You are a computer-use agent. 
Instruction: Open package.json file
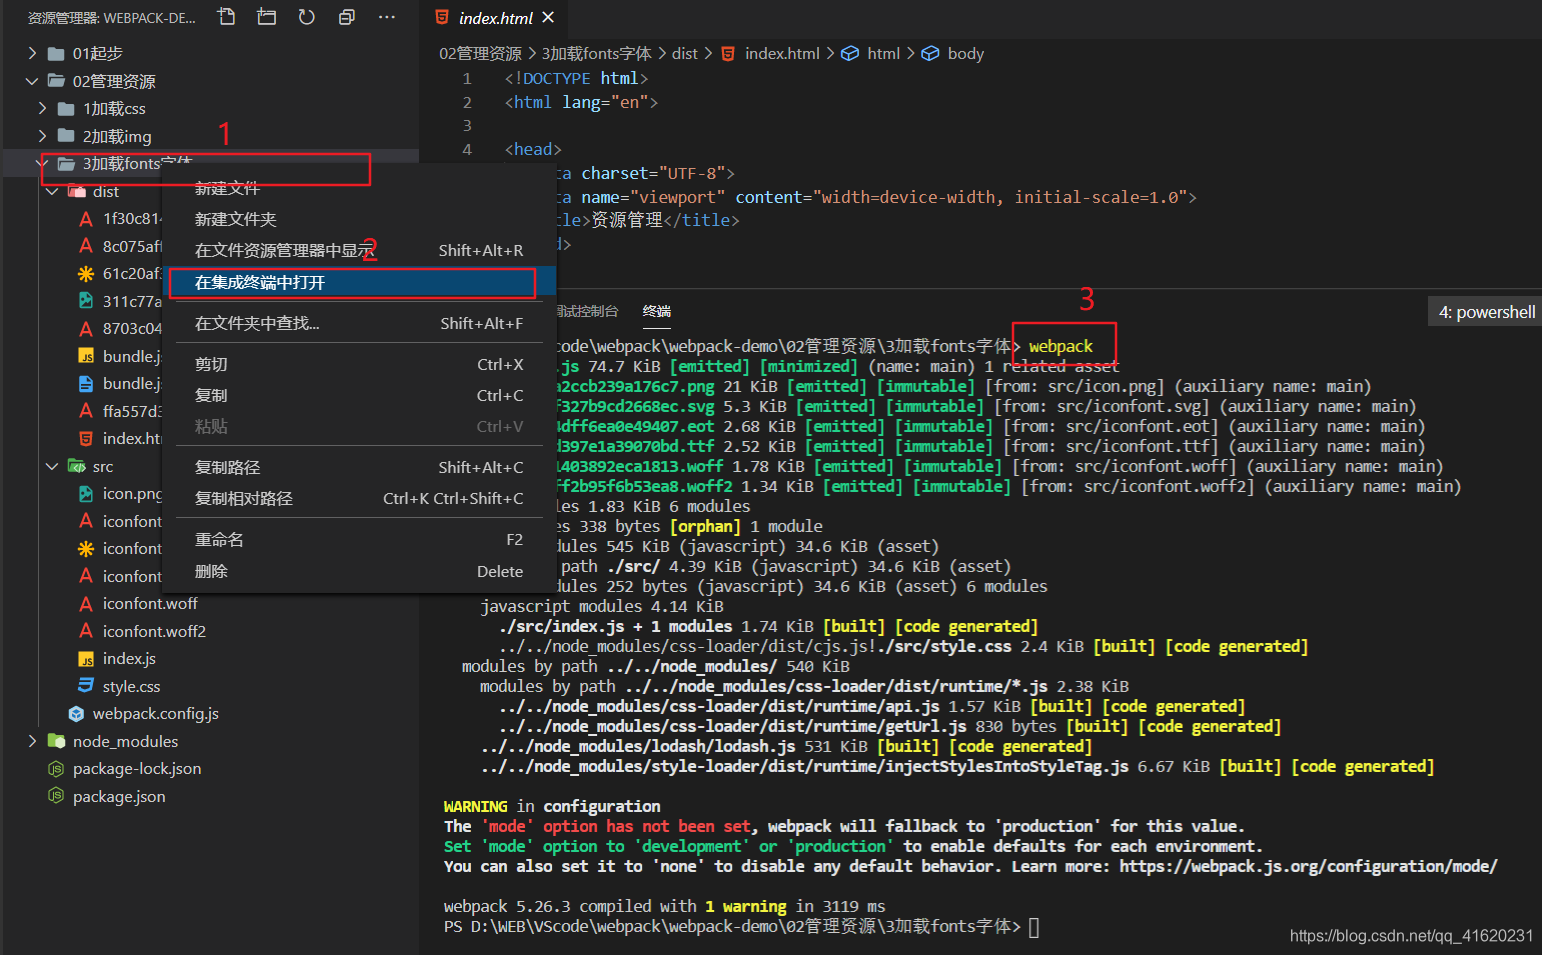(119, 796)
